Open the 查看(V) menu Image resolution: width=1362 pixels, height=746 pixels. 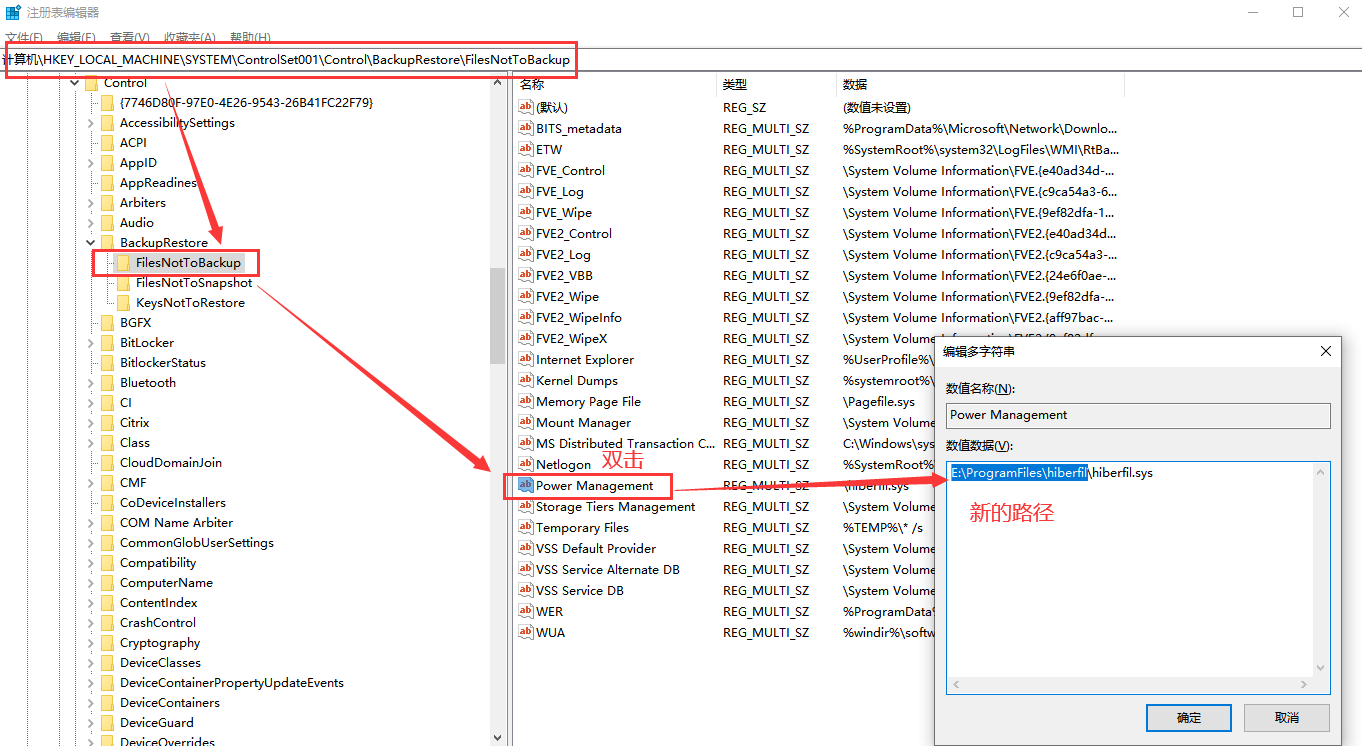click(x=130, y=37)
